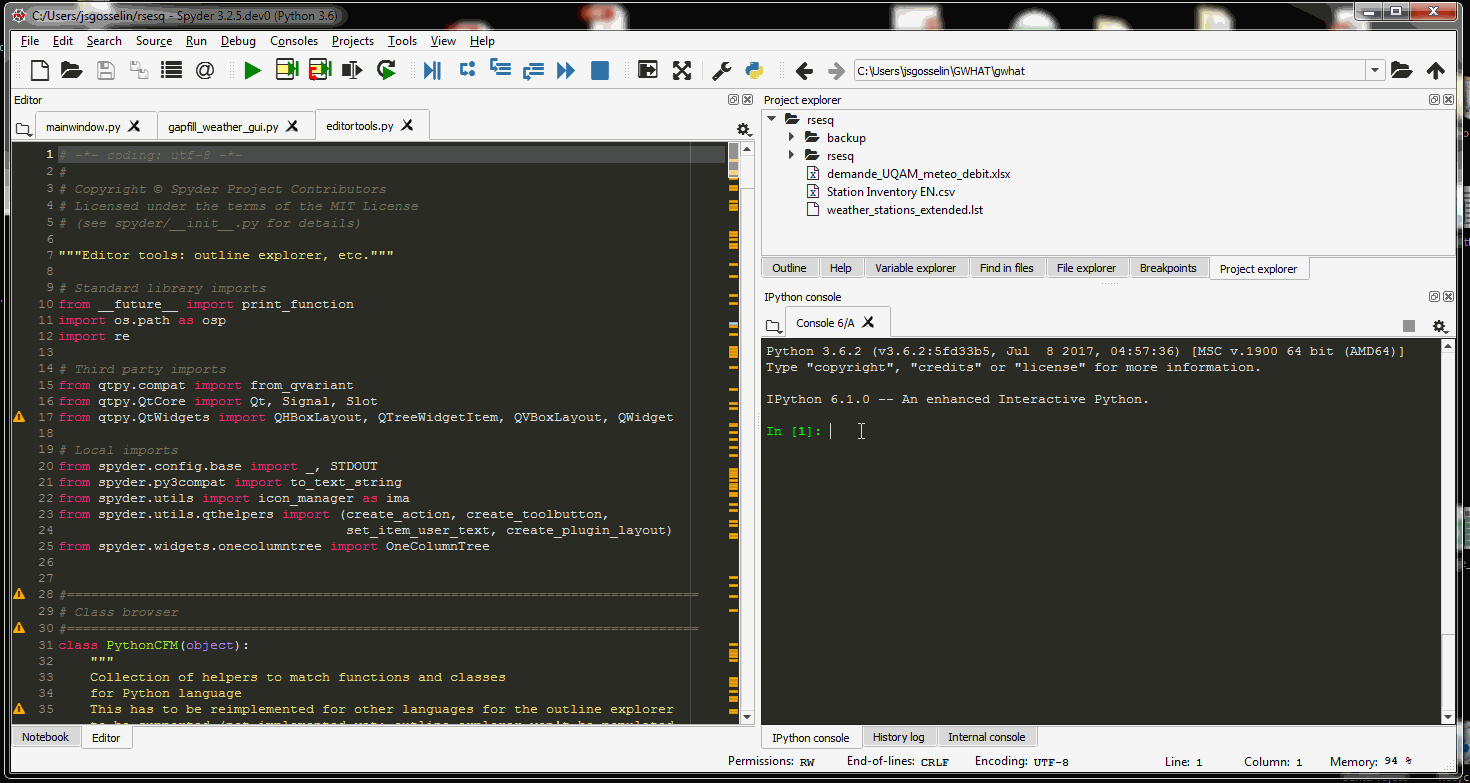Go back with the navigation arrow

point(804,70)
